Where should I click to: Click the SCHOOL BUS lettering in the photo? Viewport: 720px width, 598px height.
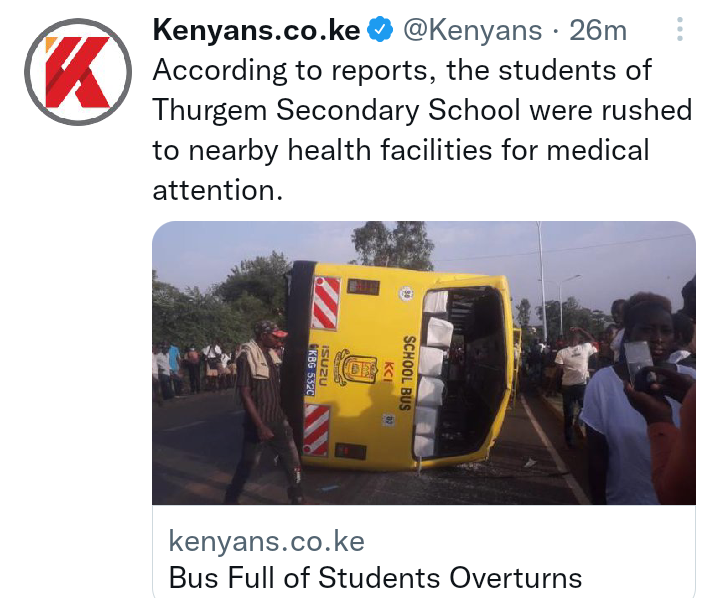408,373
